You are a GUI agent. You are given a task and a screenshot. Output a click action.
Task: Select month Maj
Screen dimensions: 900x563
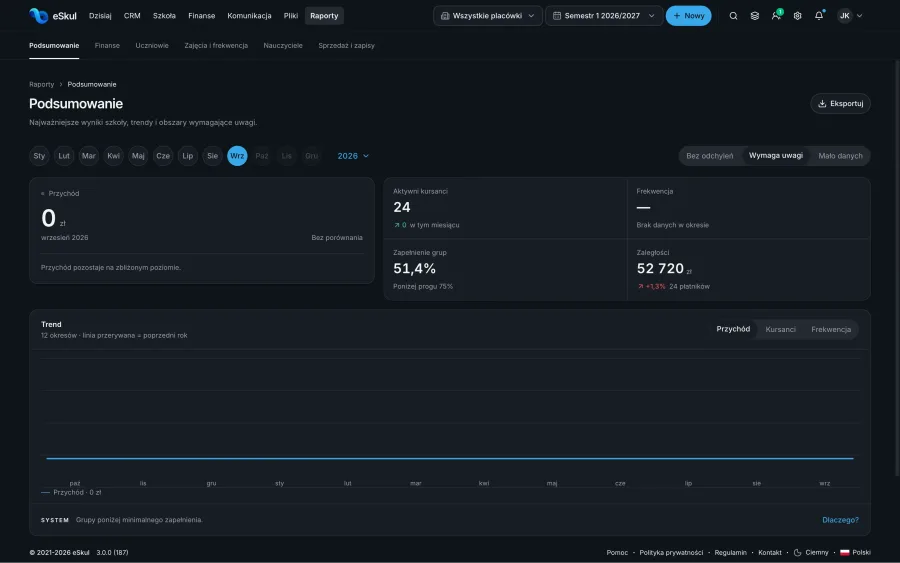click(x=138, y=156)
